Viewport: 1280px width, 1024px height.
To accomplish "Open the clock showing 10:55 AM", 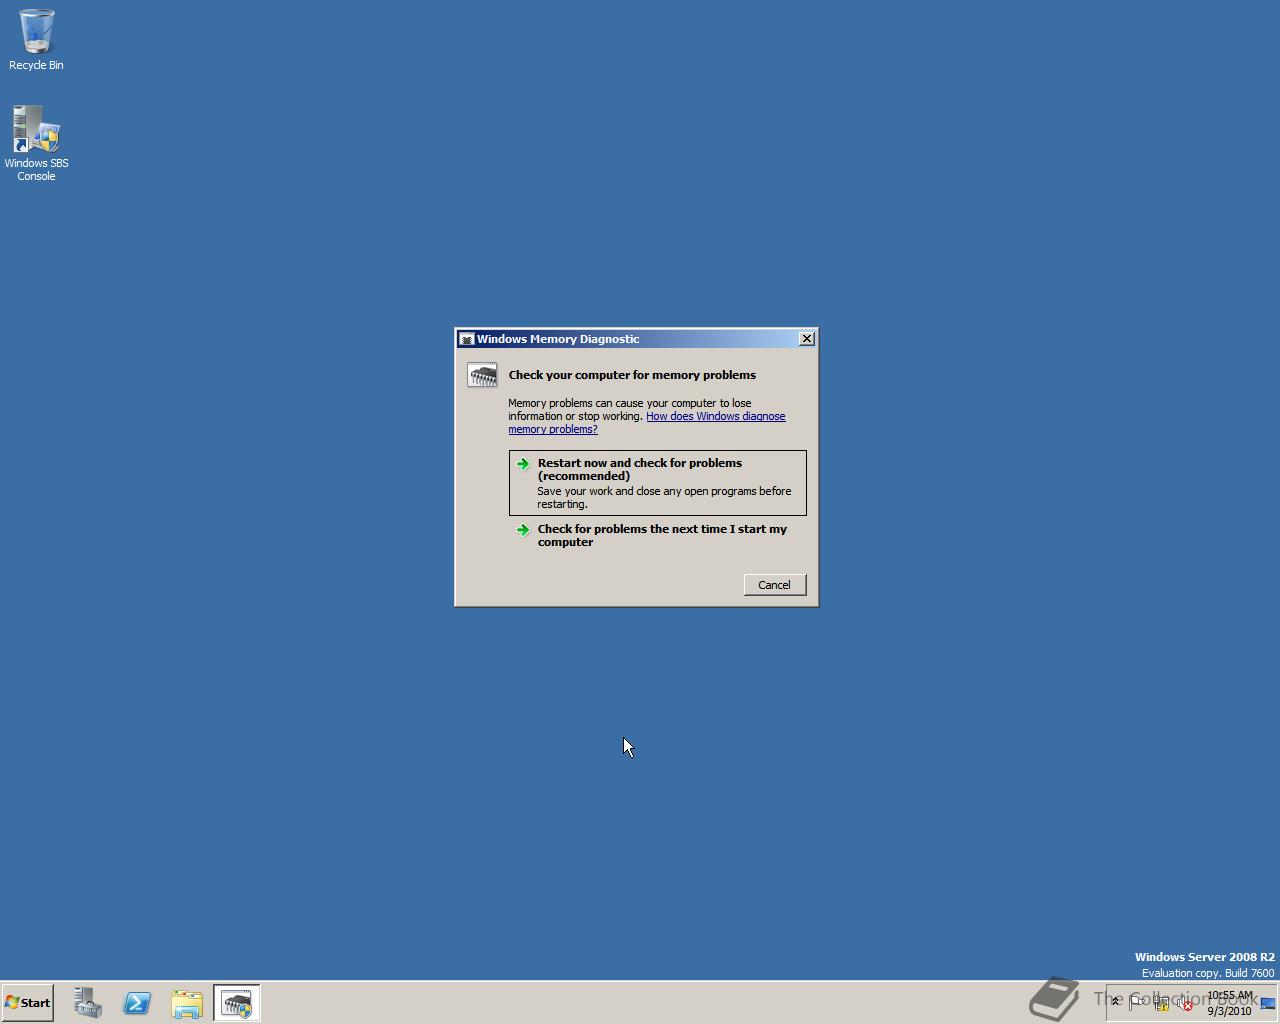I will click(x=1229, y=1003).
